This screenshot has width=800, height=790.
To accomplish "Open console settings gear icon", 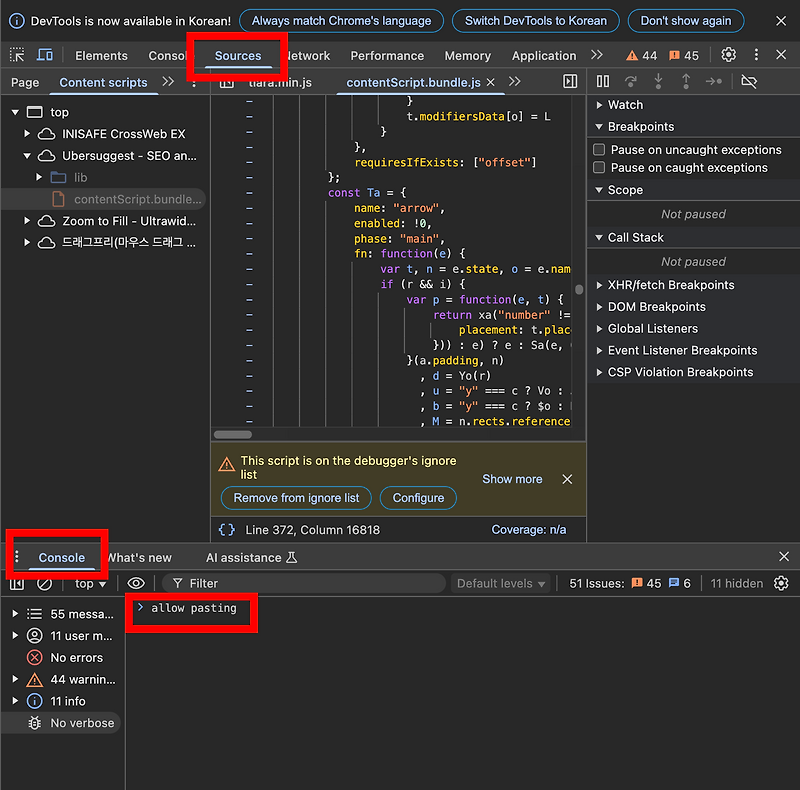I will tap(781, 583).
